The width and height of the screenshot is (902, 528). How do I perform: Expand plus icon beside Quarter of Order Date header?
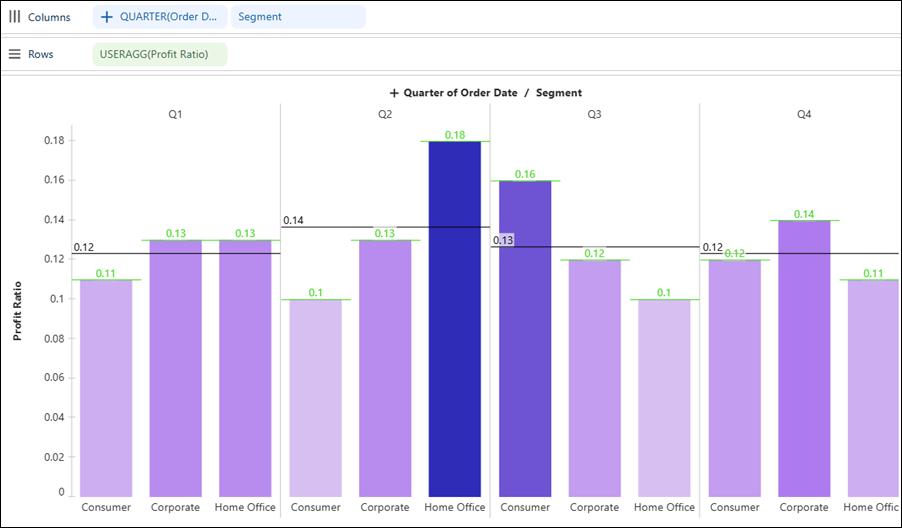coord(394,93)
